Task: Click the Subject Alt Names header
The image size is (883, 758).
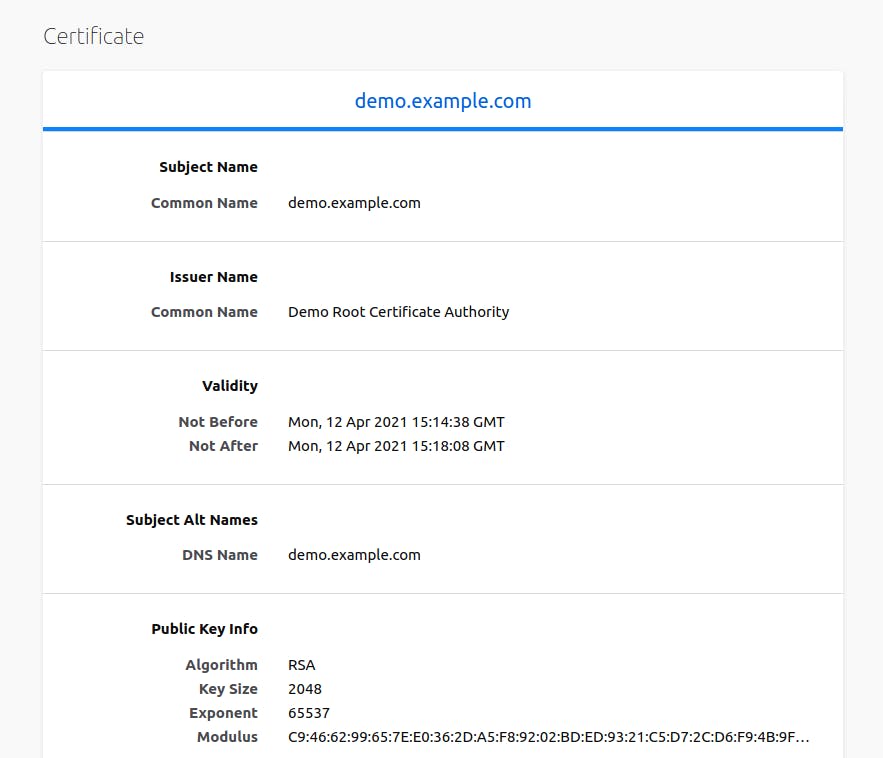Action: pyautogui.click(x=191, y=520)
